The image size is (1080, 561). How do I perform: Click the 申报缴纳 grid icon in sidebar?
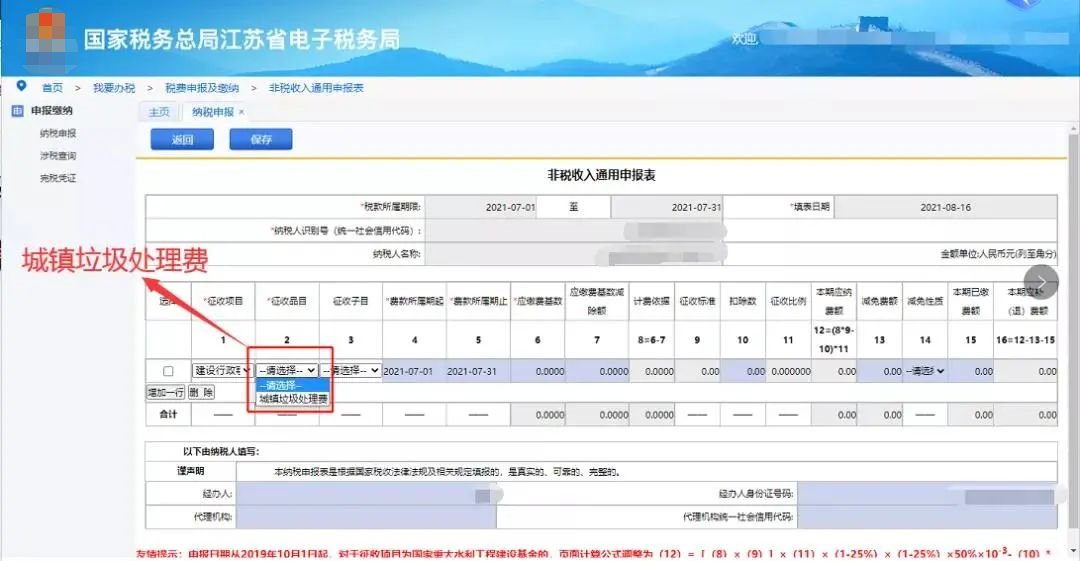[18, 111]
